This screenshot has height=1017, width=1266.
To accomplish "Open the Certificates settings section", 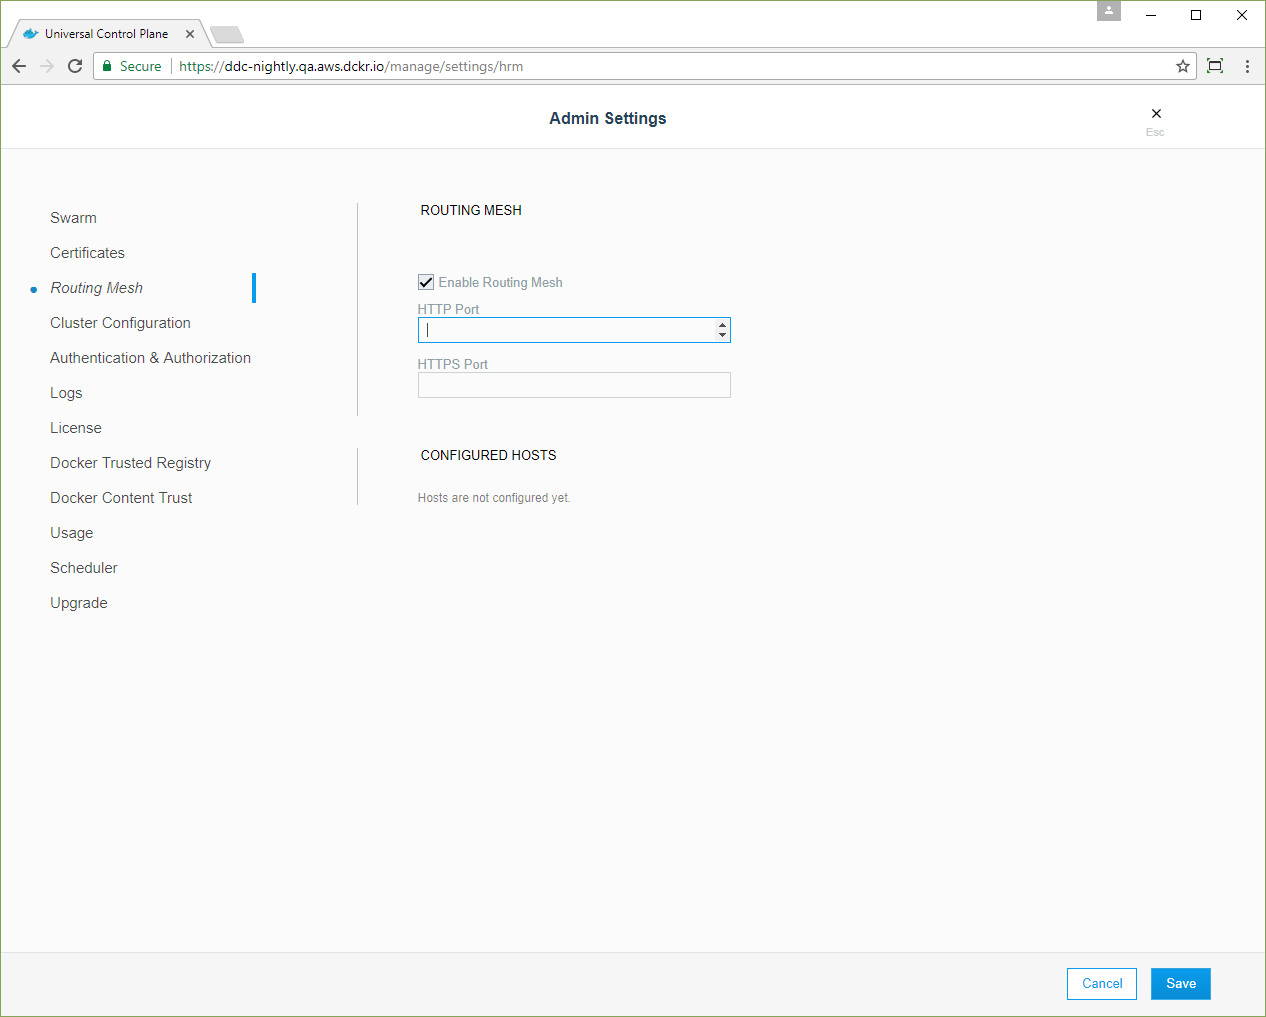I will [87, 252].
